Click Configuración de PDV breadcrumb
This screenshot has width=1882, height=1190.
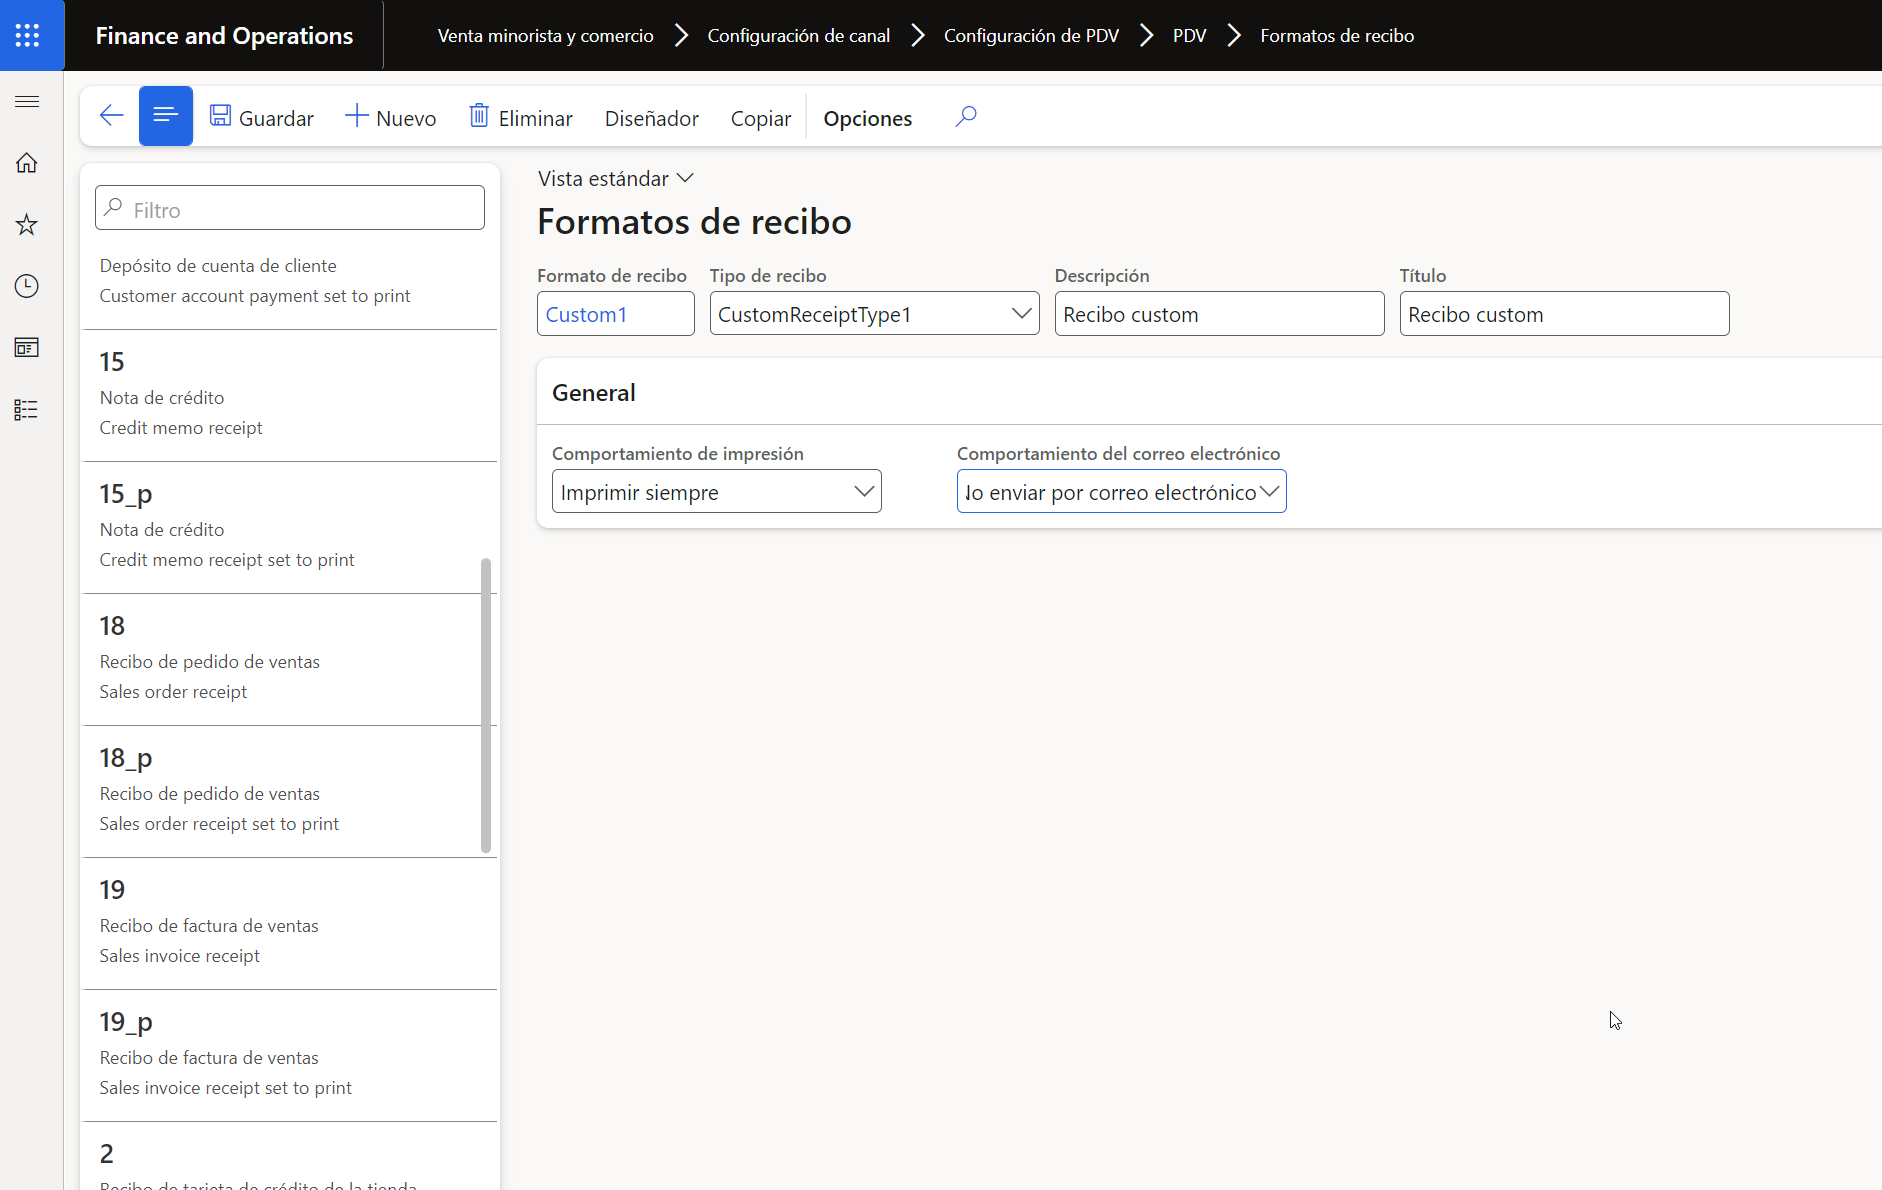coord(1031,36)
